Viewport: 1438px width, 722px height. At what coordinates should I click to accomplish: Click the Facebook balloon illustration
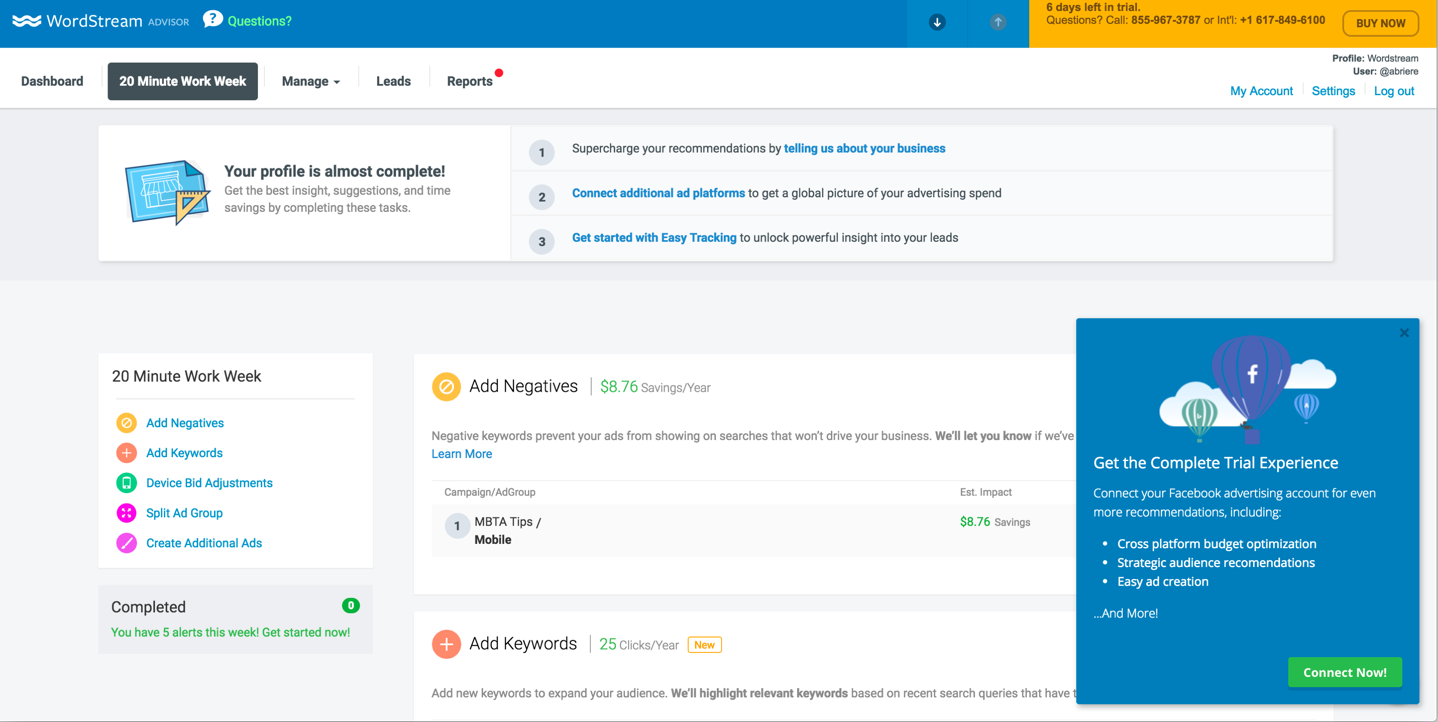[x=1248, y=388]
